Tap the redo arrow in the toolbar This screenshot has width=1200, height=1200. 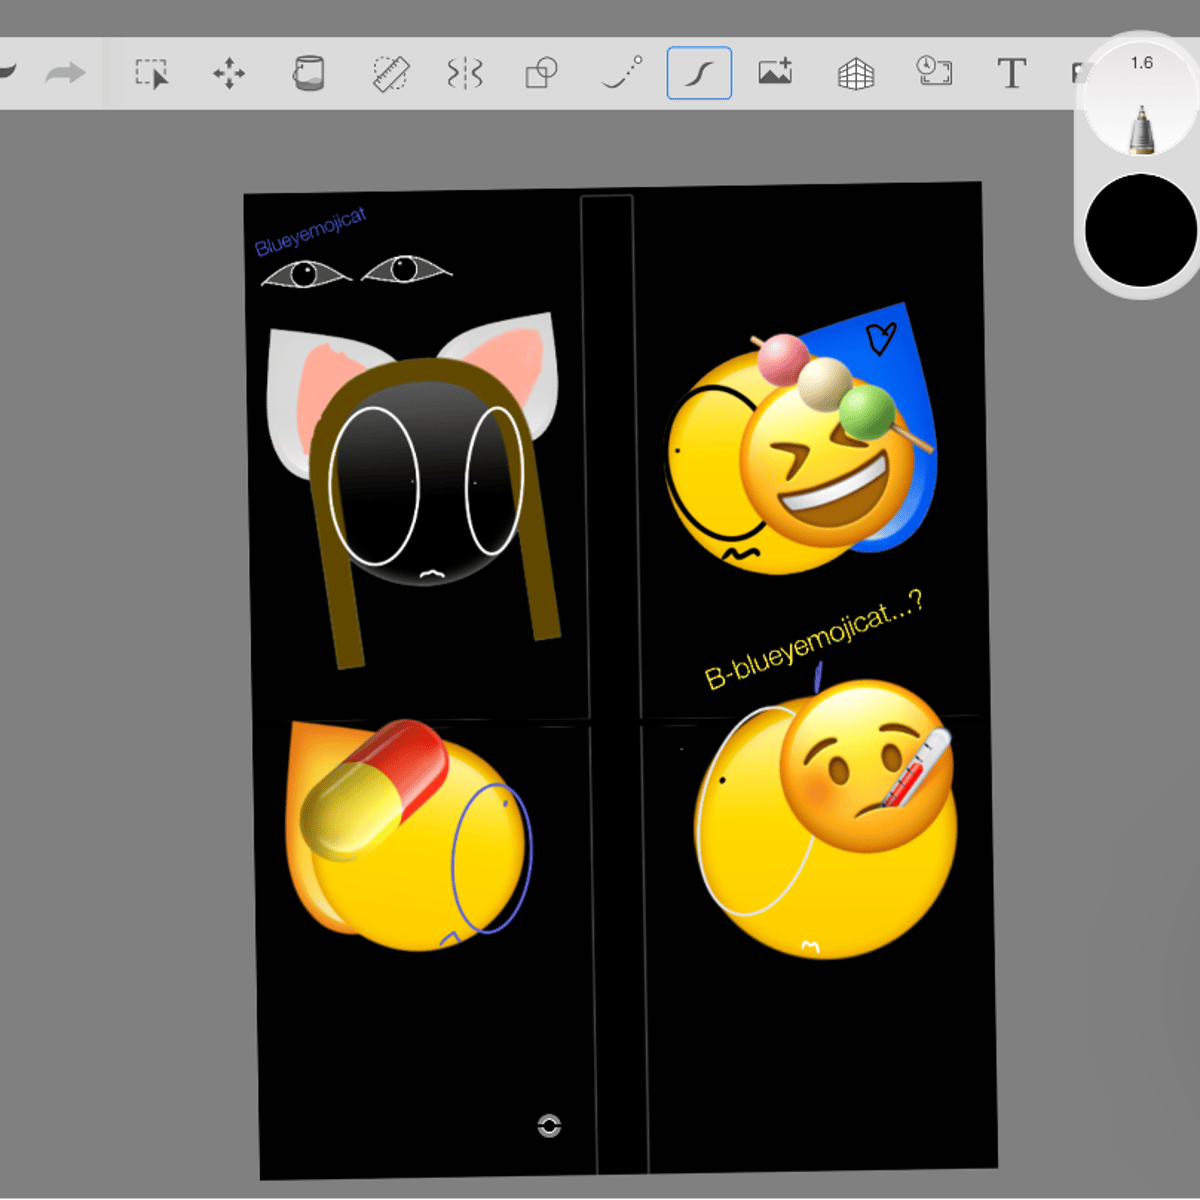66,73
